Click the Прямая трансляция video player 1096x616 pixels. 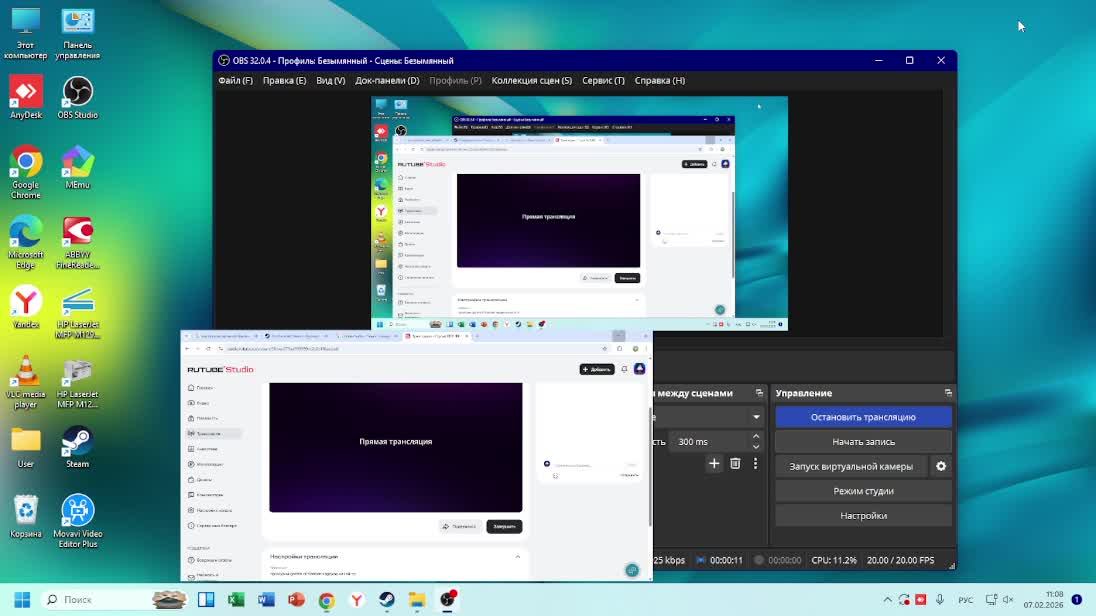click(396, 447)
